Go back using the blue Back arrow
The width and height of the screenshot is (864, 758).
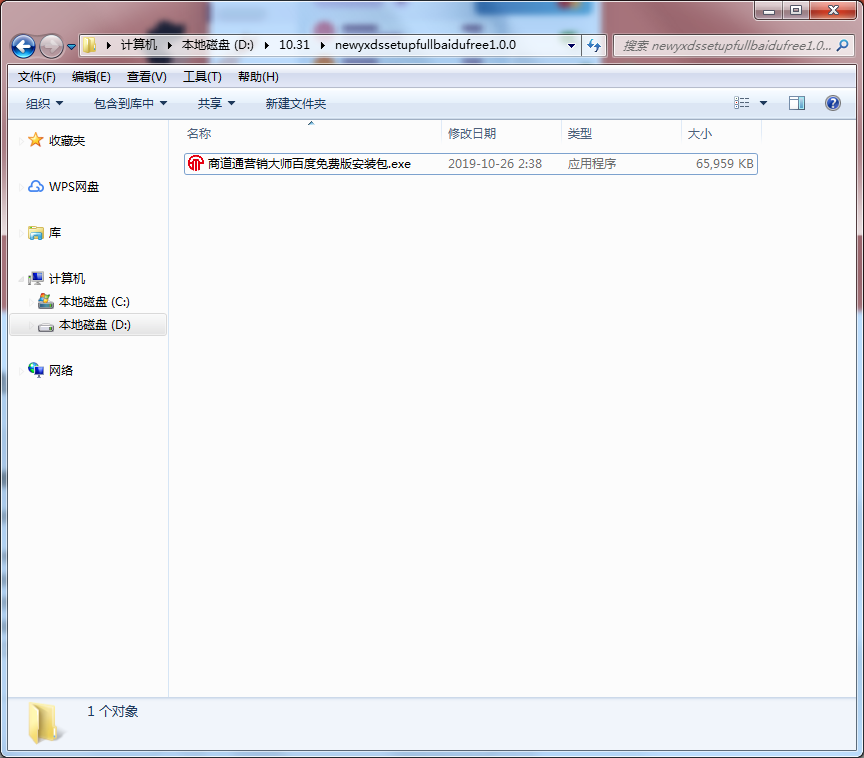[23, 46]
